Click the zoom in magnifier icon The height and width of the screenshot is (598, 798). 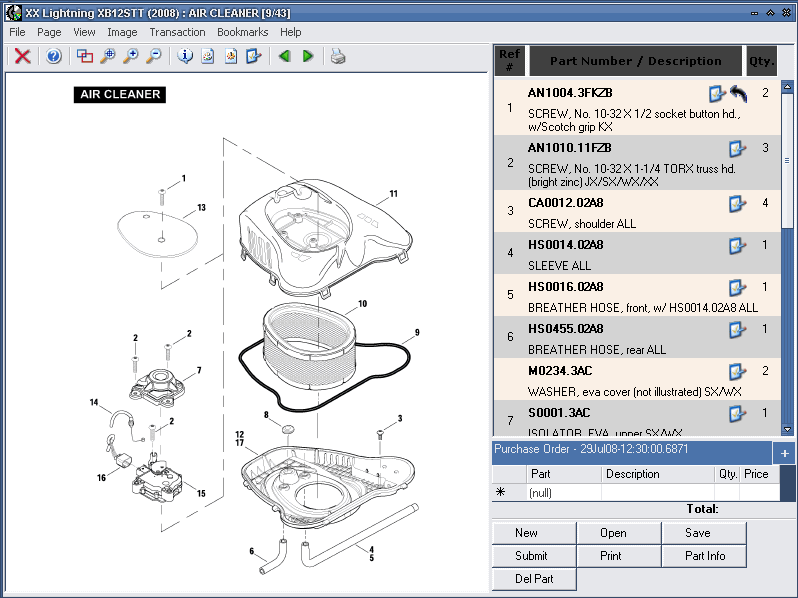tap(131, 56)
